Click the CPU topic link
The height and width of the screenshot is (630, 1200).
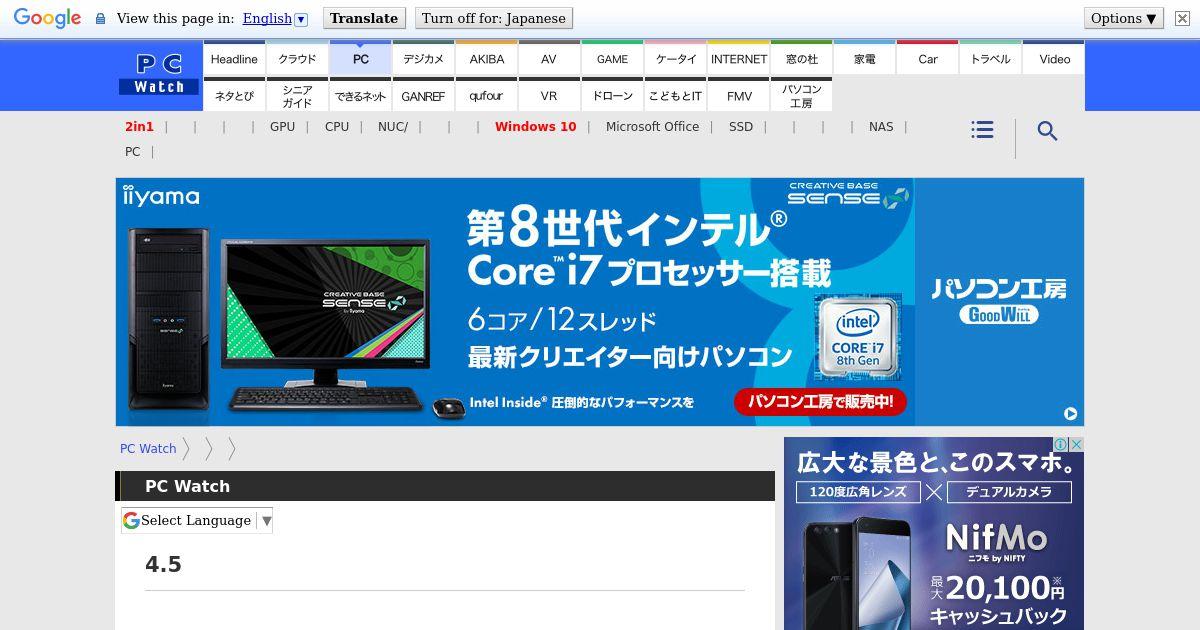337,126
